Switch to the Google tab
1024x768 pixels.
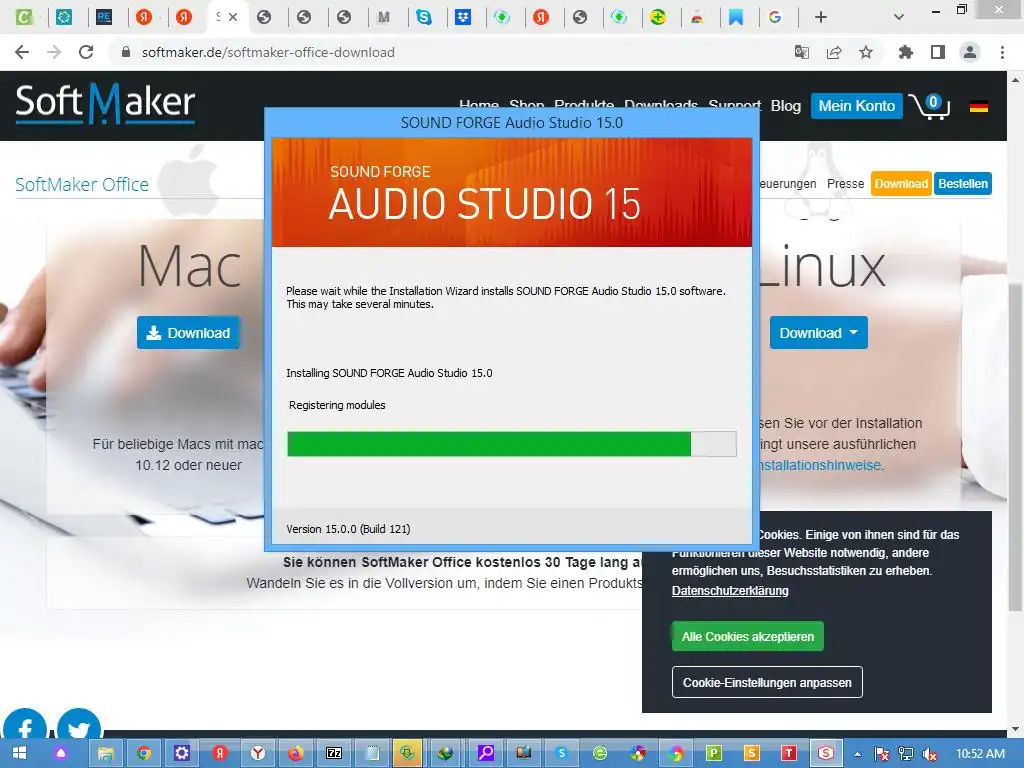coord(775,18)
